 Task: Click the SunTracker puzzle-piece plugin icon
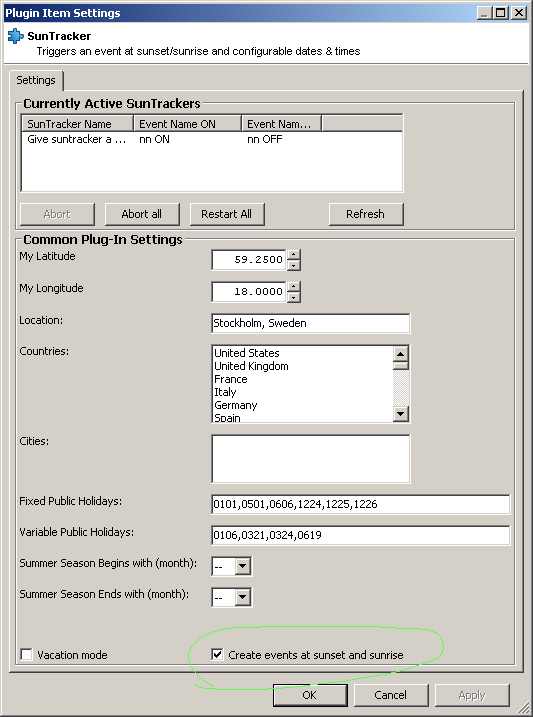tap(15, 36)
